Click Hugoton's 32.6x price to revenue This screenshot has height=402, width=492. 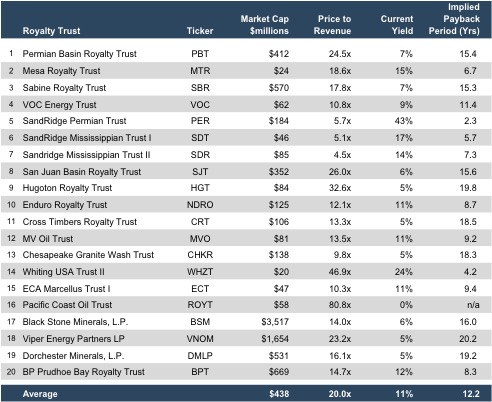(340, 188)
